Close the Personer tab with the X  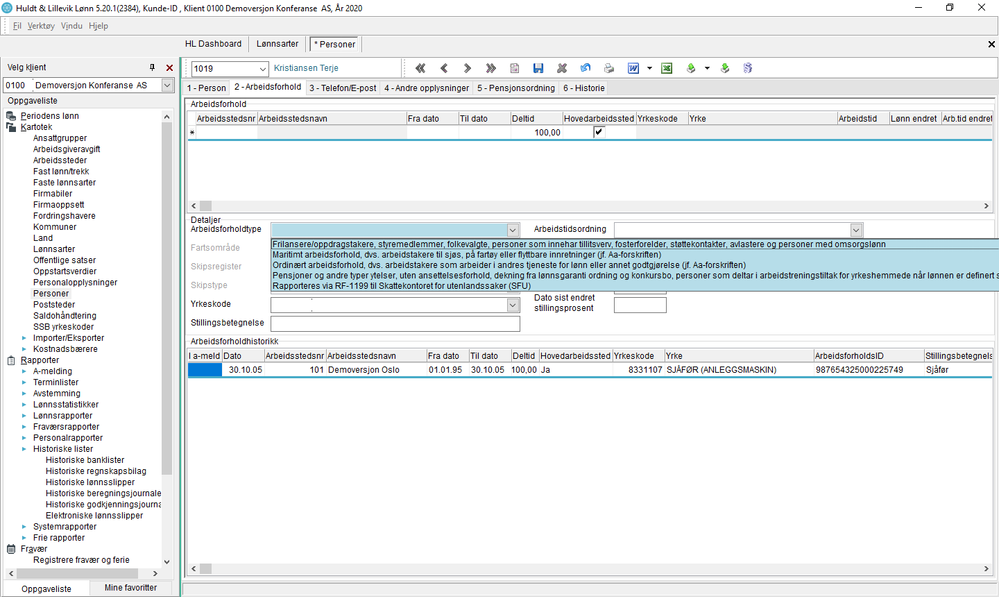[x=991, y=44]
